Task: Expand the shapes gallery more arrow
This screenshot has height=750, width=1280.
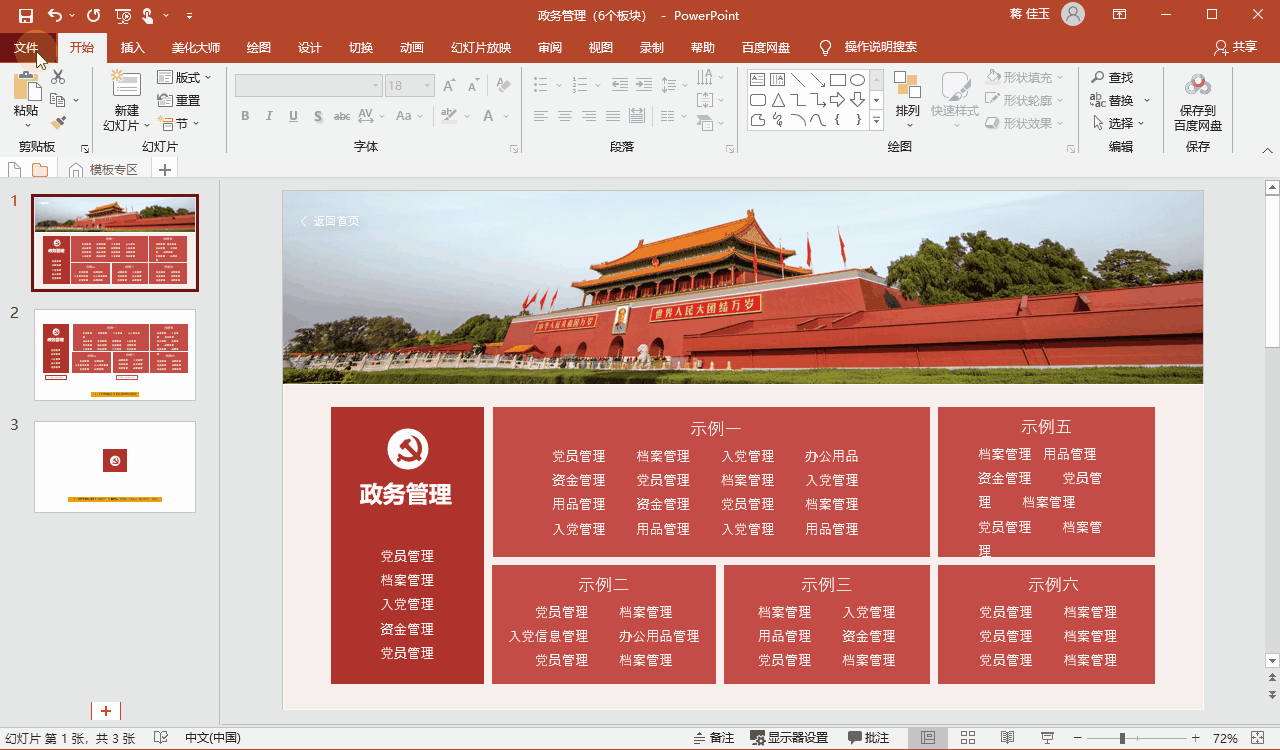Action: pyautogui.click(x=876, y=121)
